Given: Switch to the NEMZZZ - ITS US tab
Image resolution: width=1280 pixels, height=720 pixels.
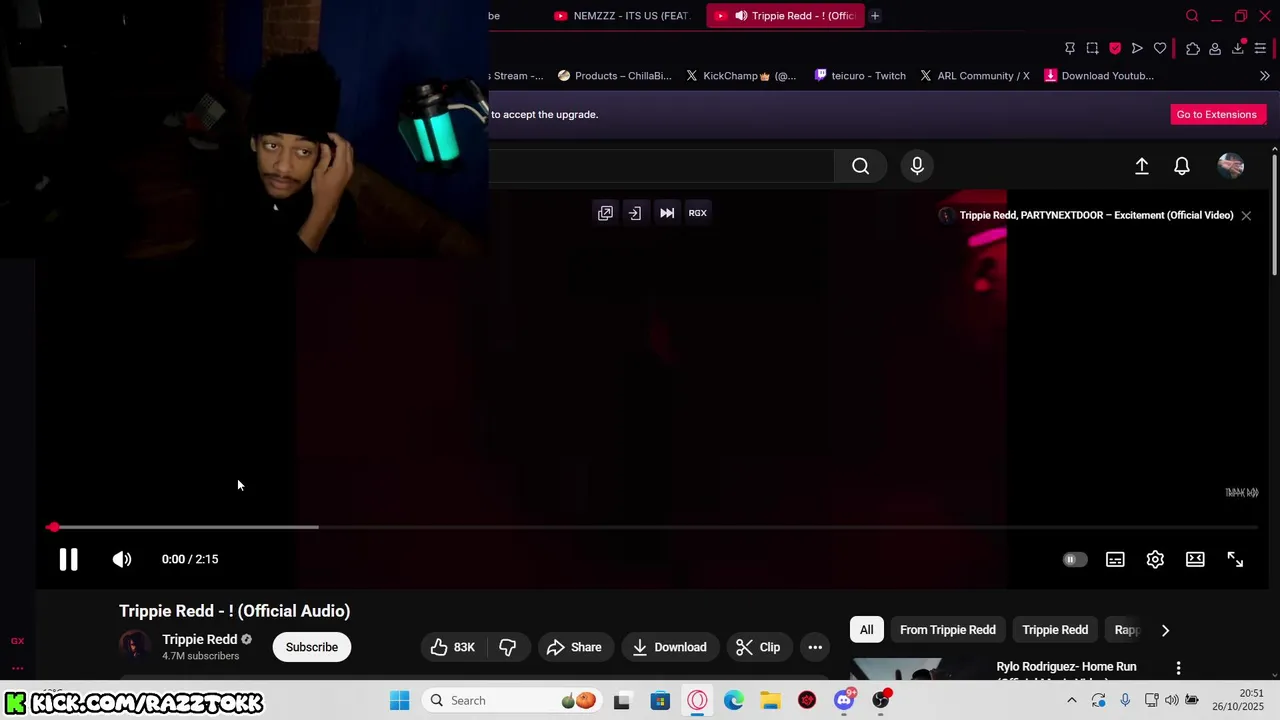Looking at the screenshot, I should (x=622, y=16).
